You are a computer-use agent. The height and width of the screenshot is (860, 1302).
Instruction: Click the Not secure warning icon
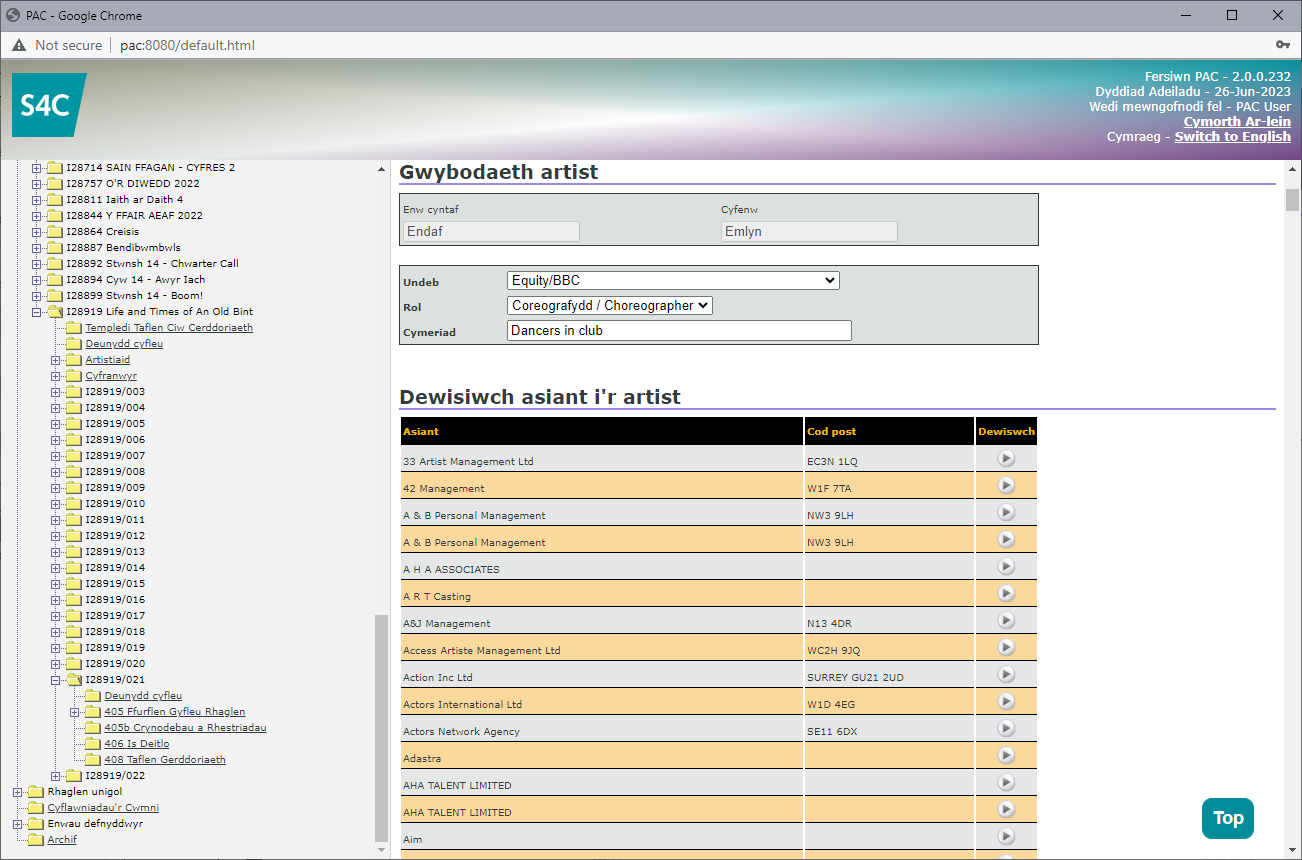[19, 45]
